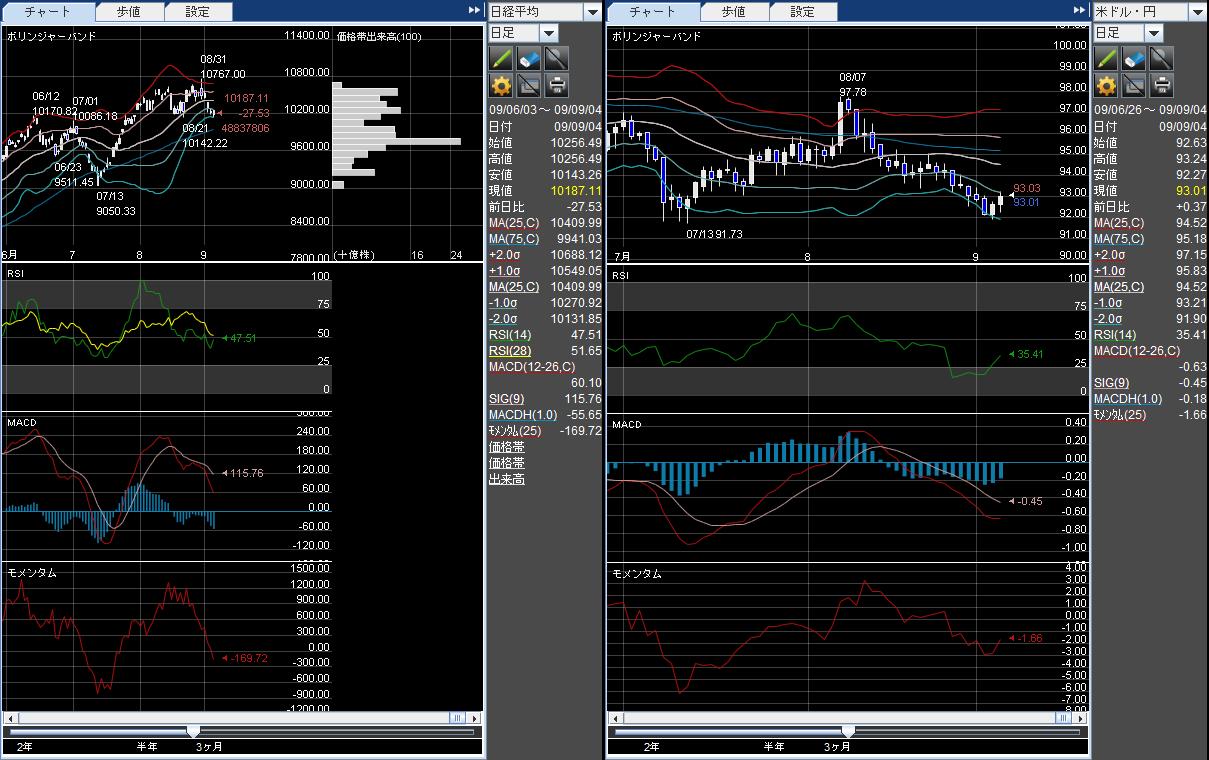Open the 設定 tab in right chart
The width and height of the screenshot is (1209, 760).
[802, 12]
